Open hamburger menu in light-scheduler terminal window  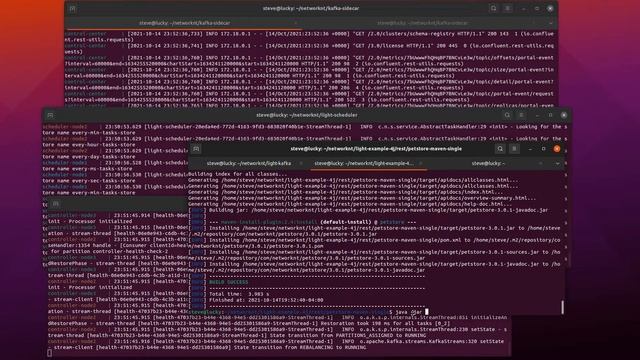(x=522, y=116)
